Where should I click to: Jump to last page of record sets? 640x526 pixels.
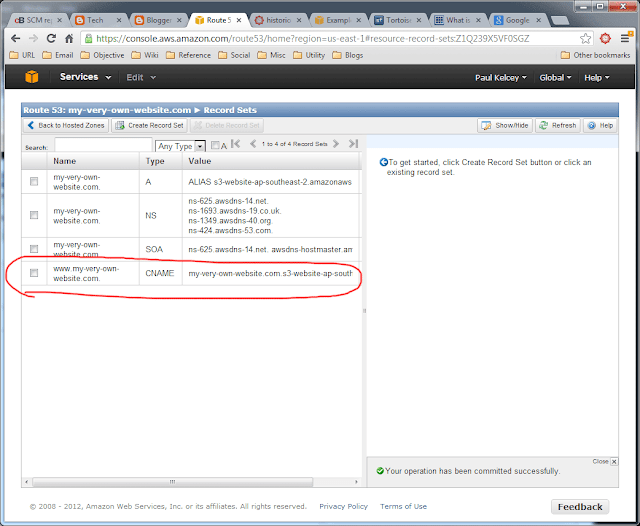353,144
